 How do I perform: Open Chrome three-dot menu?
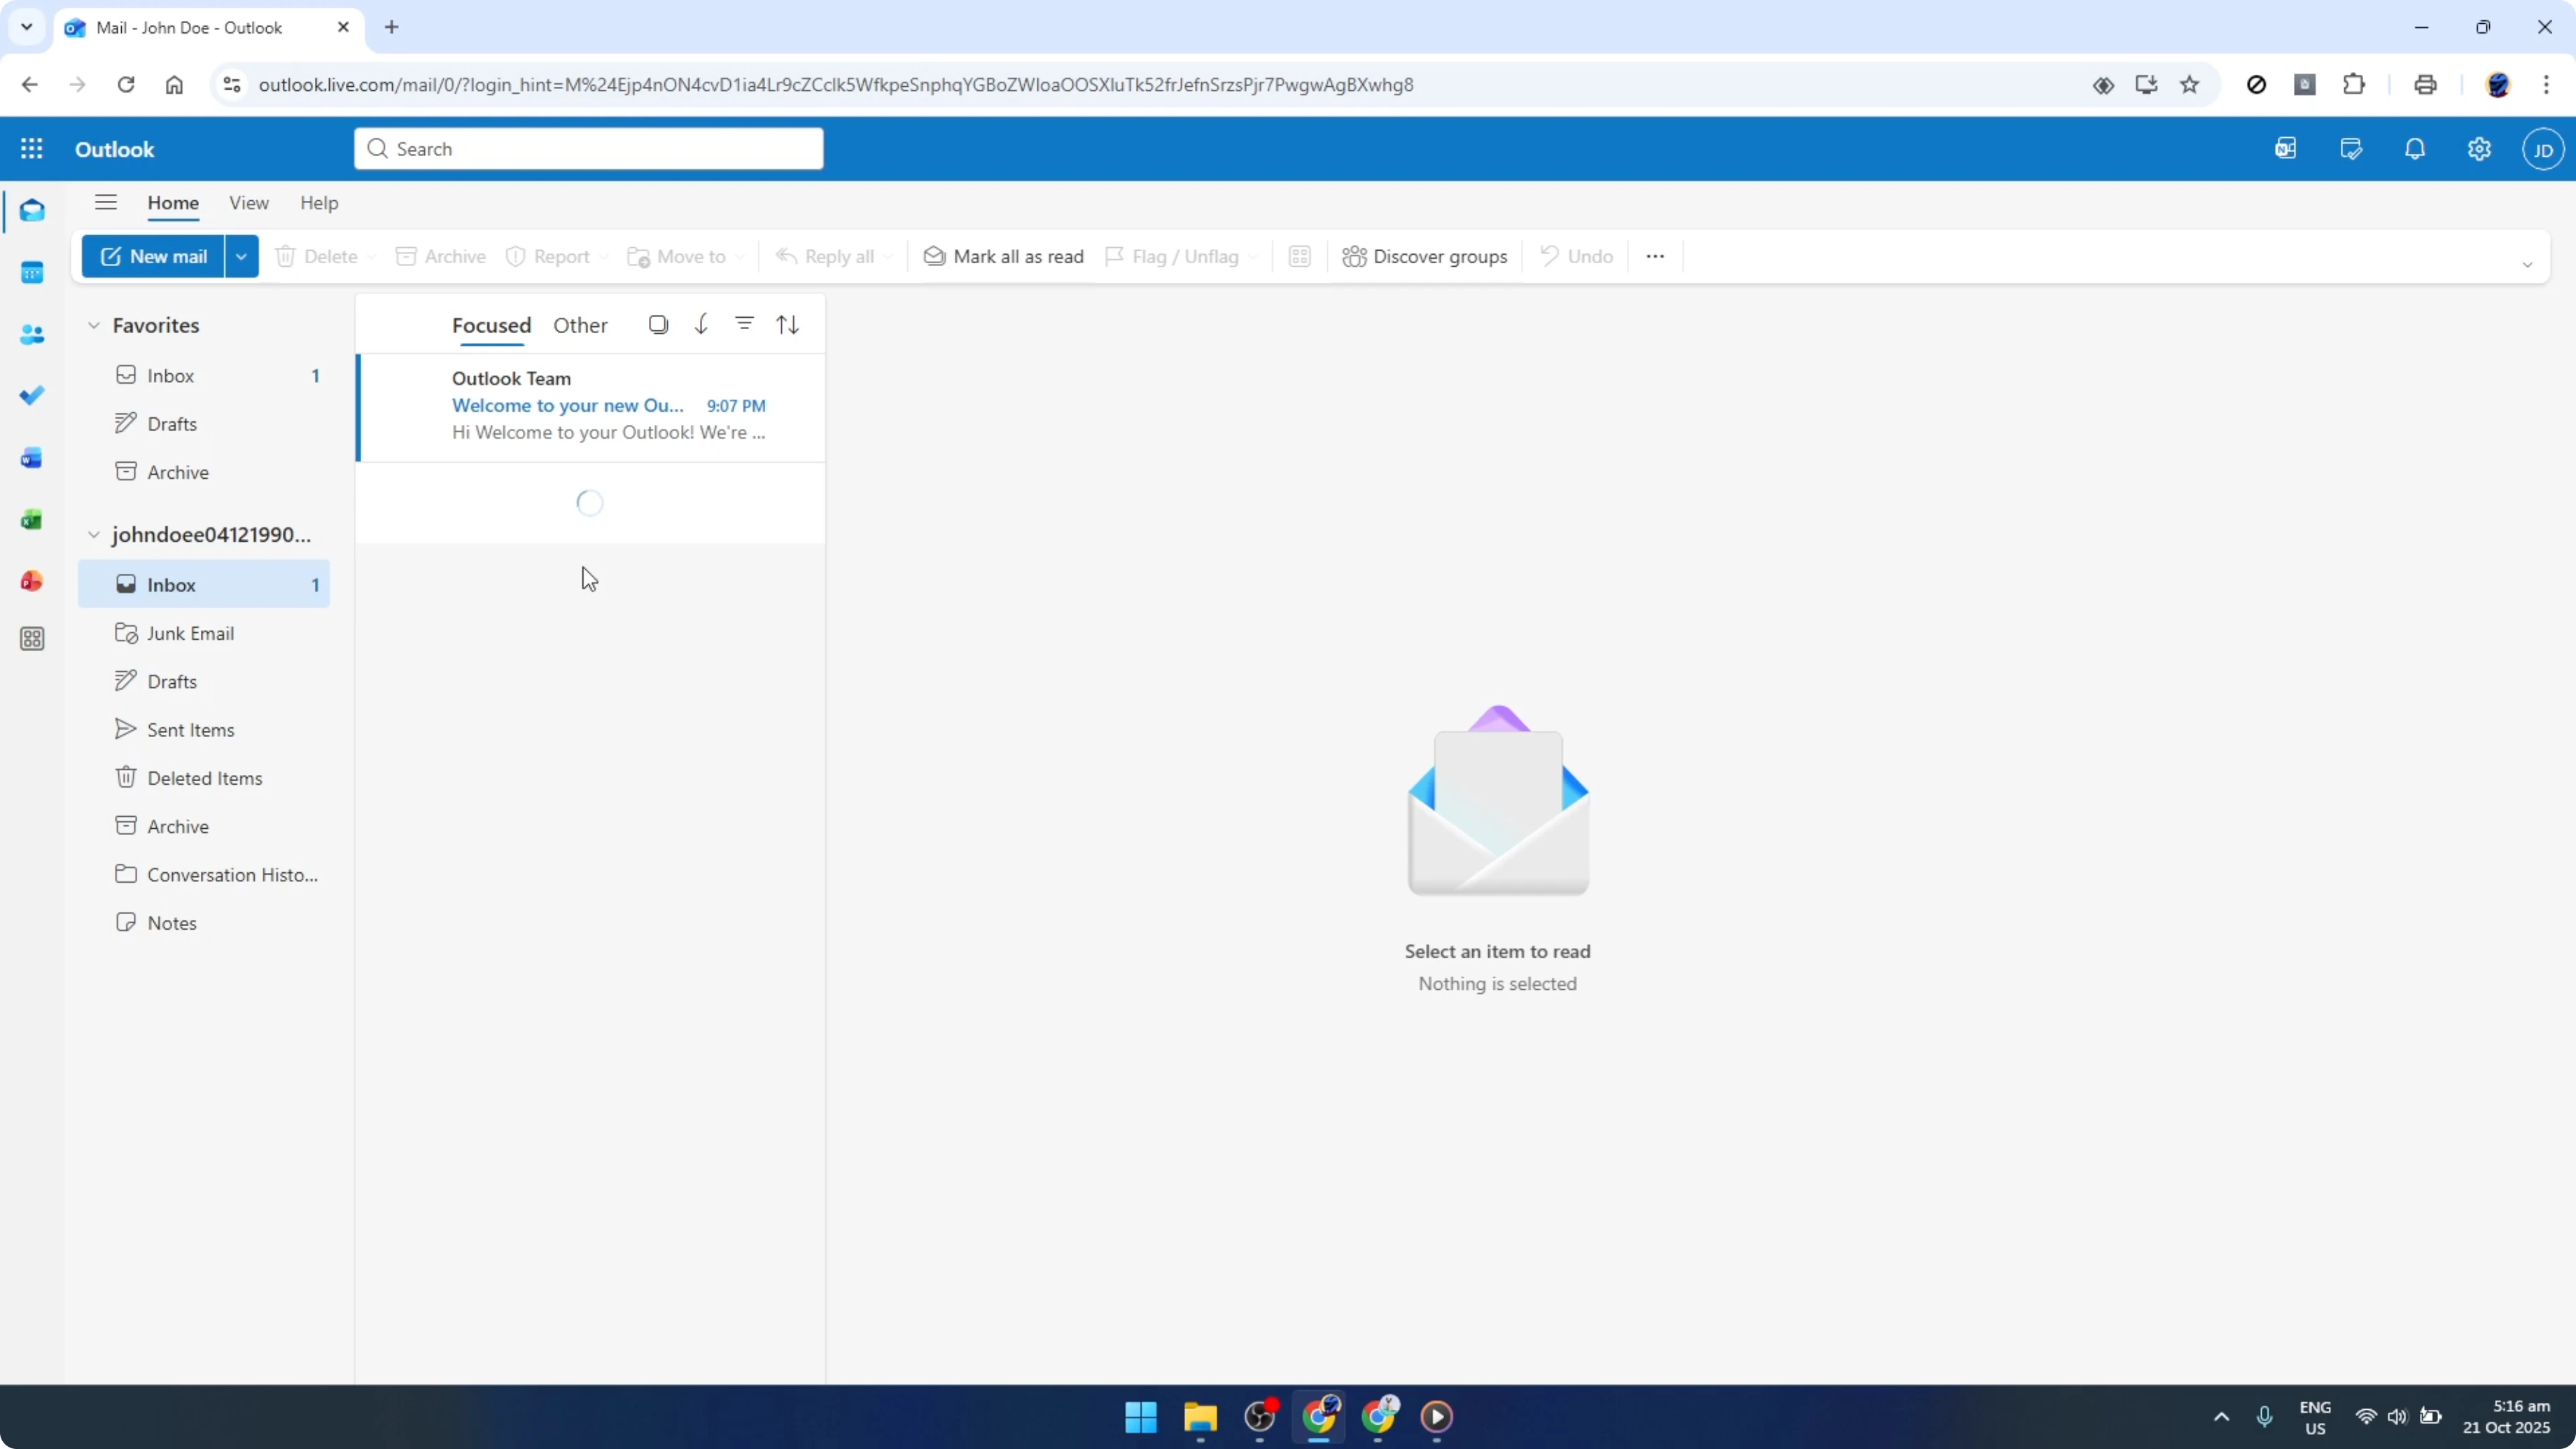tap(2546, 85)
